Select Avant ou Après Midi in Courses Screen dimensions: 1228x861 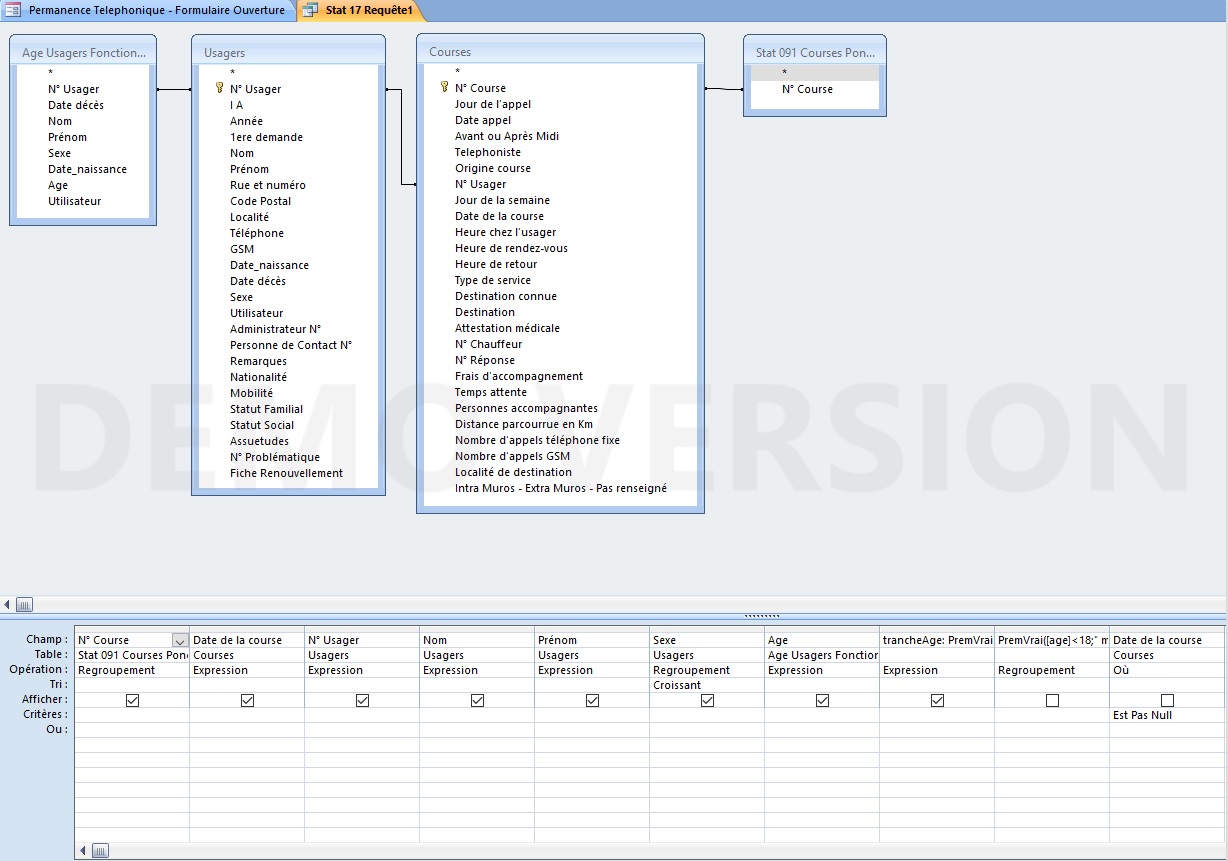[507, 136]
